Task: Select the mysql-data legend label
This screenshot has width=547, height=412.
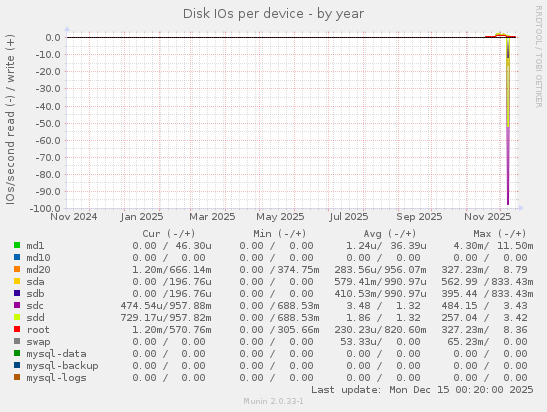Action: point(57,354)
